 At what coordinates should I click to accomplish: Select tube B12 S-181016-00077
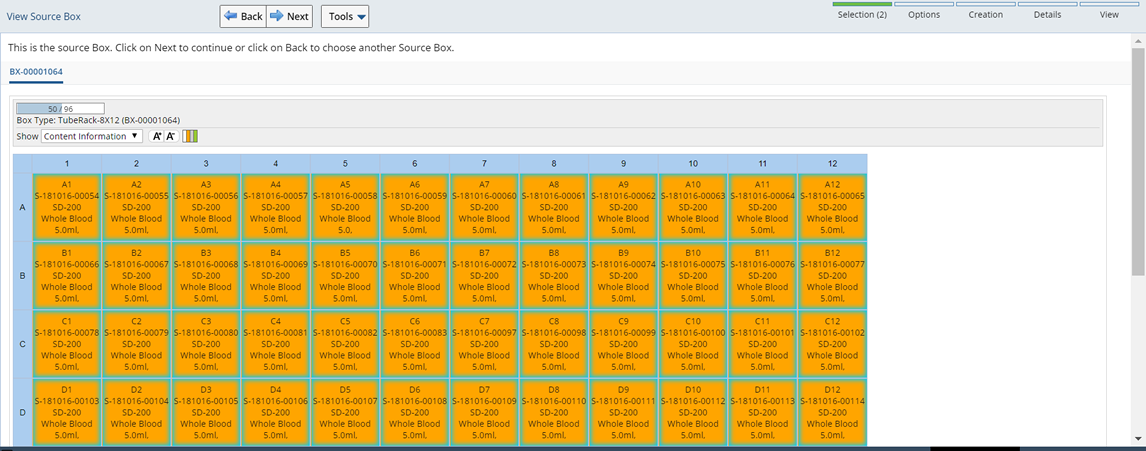click(832, 276)
